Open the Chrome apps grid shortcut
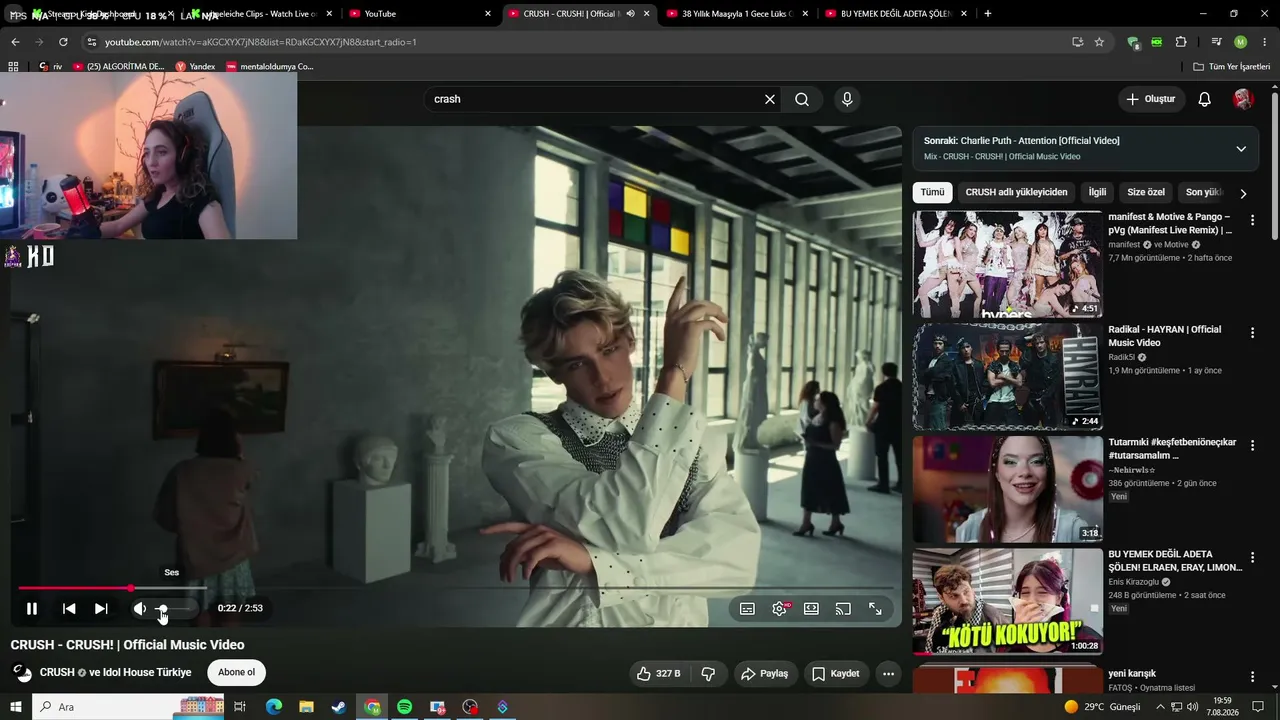The height and width of the screenshot is (720, 1280). (x=13, y=67)
